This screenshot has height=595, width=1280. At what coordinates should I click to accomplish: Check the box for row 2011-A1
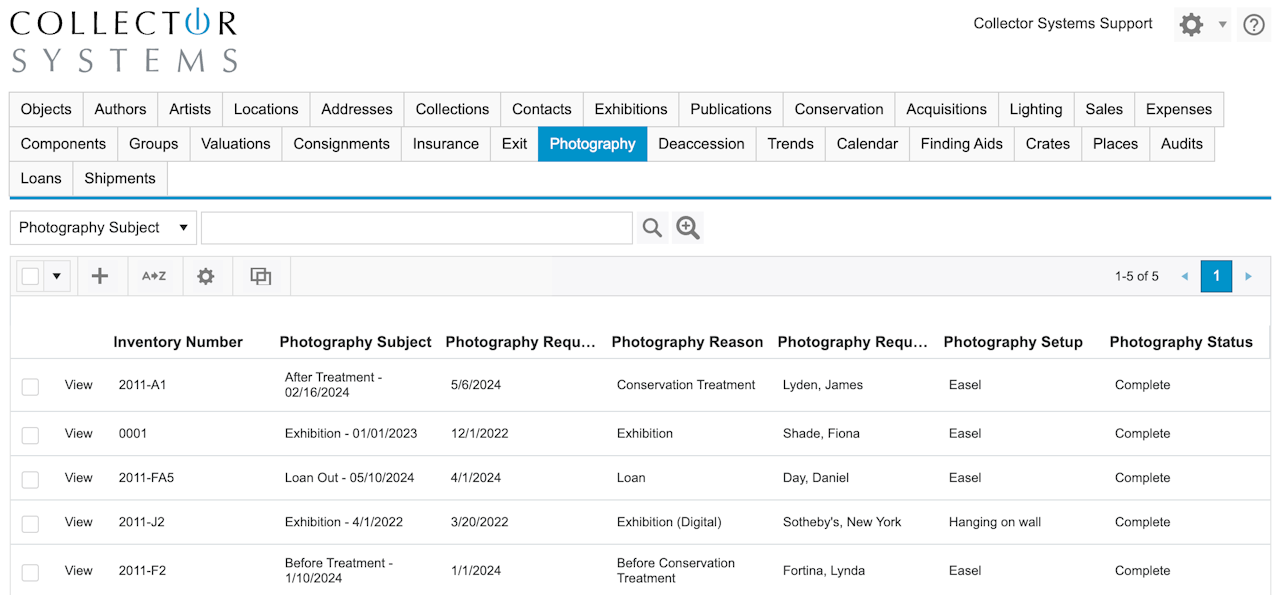[x=31, y=386]
